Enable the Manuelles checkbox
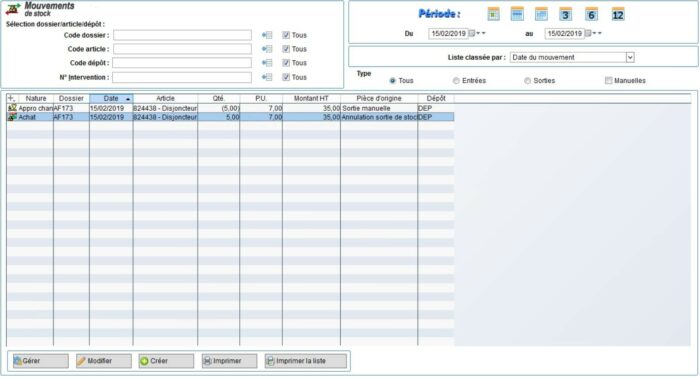The image size is (700, 377). pyautogui.click(x=608, y=80)
